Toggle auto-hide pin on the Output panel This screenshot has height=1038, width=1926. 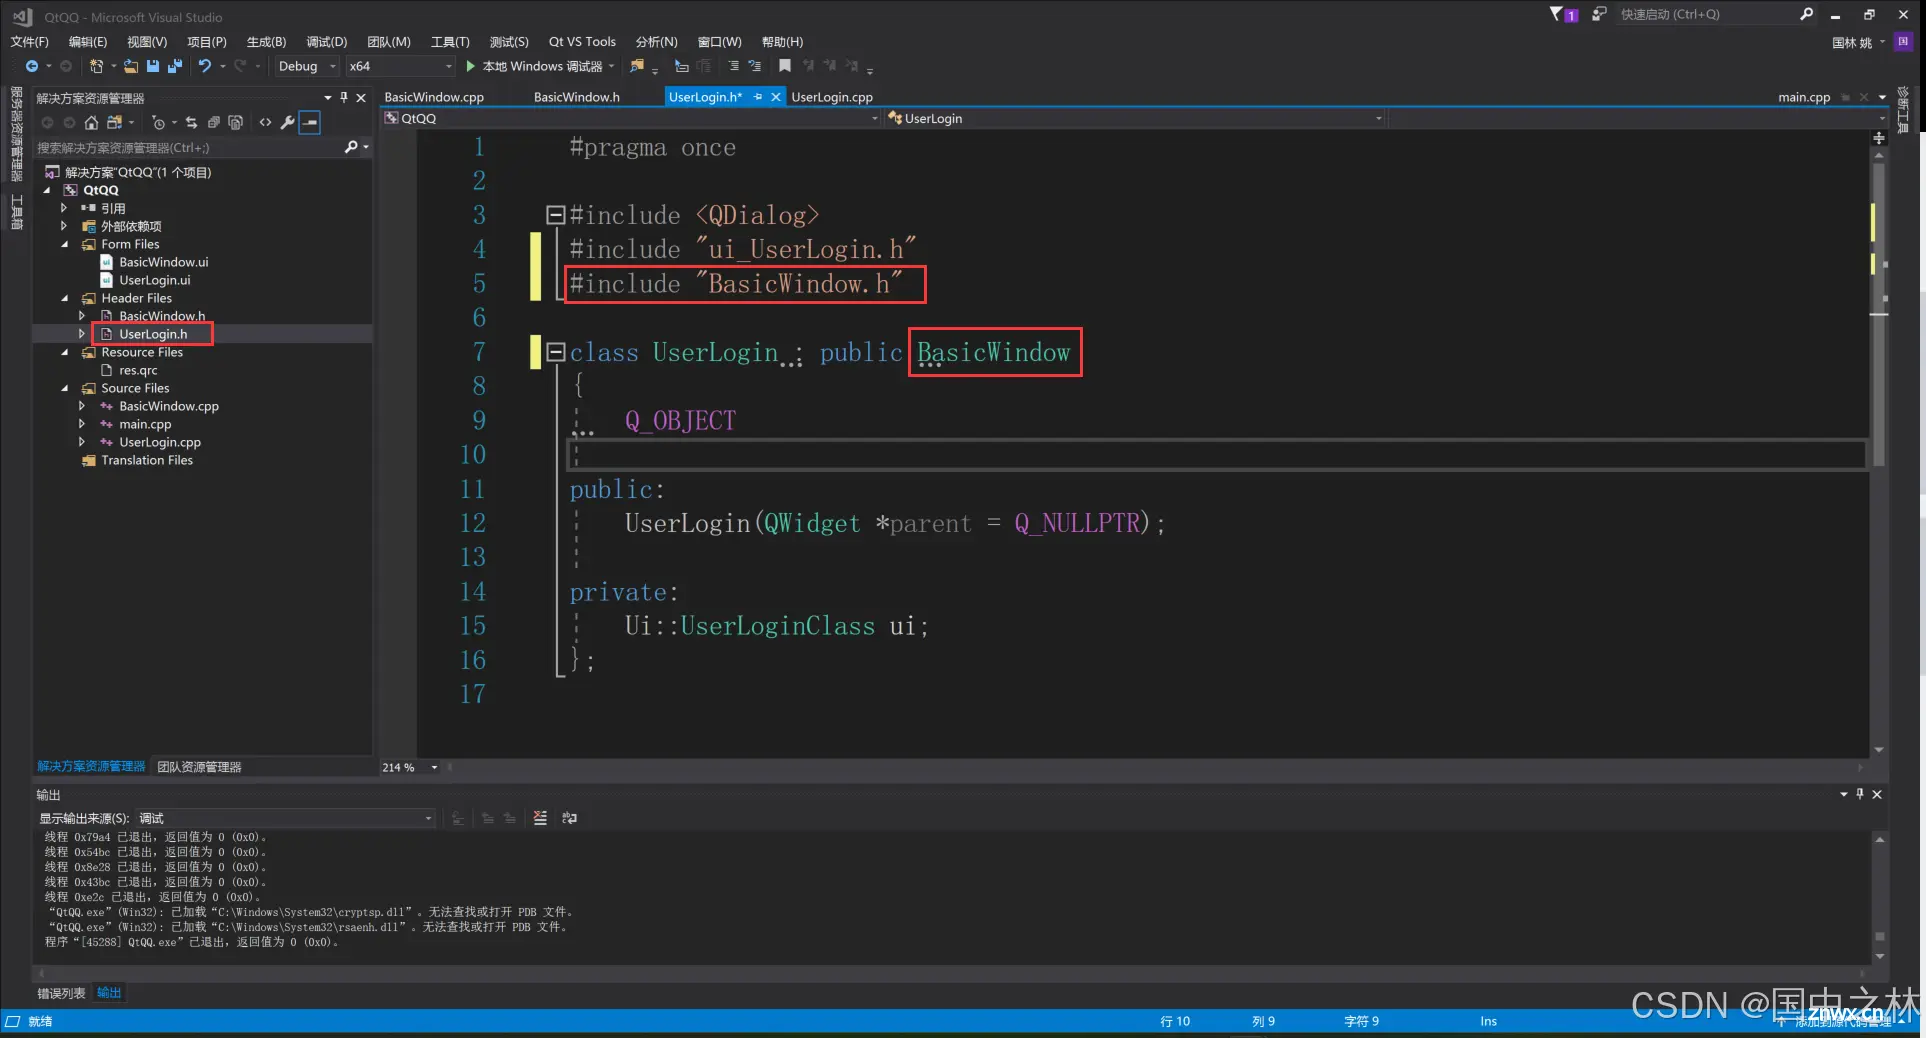[1860, 794]
